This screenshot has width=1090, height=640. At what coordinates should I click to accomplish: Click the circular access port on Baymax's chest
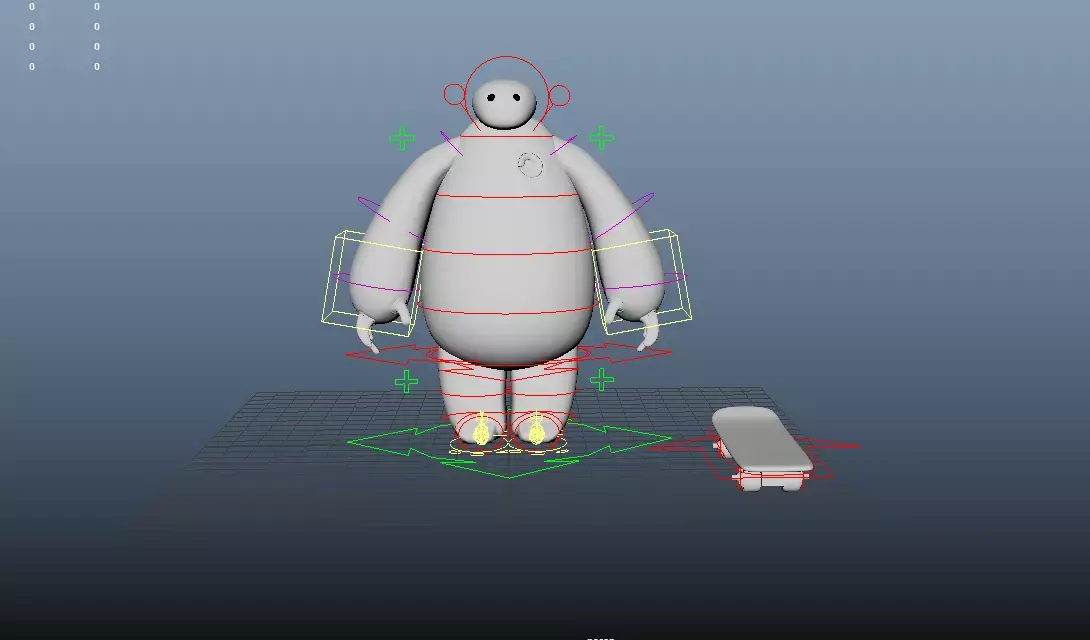[x=530, y=165]
